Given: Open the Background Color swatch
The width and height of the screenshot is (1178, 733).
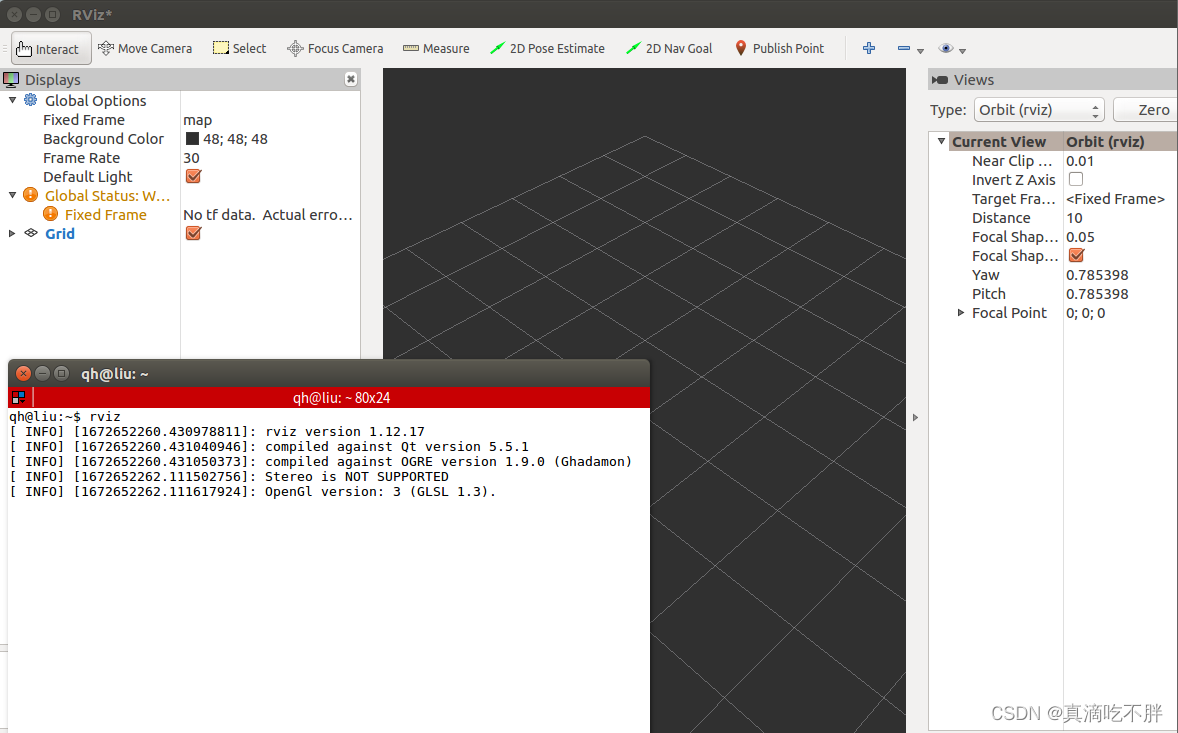Looking at the screenshot, I should 192,138.
